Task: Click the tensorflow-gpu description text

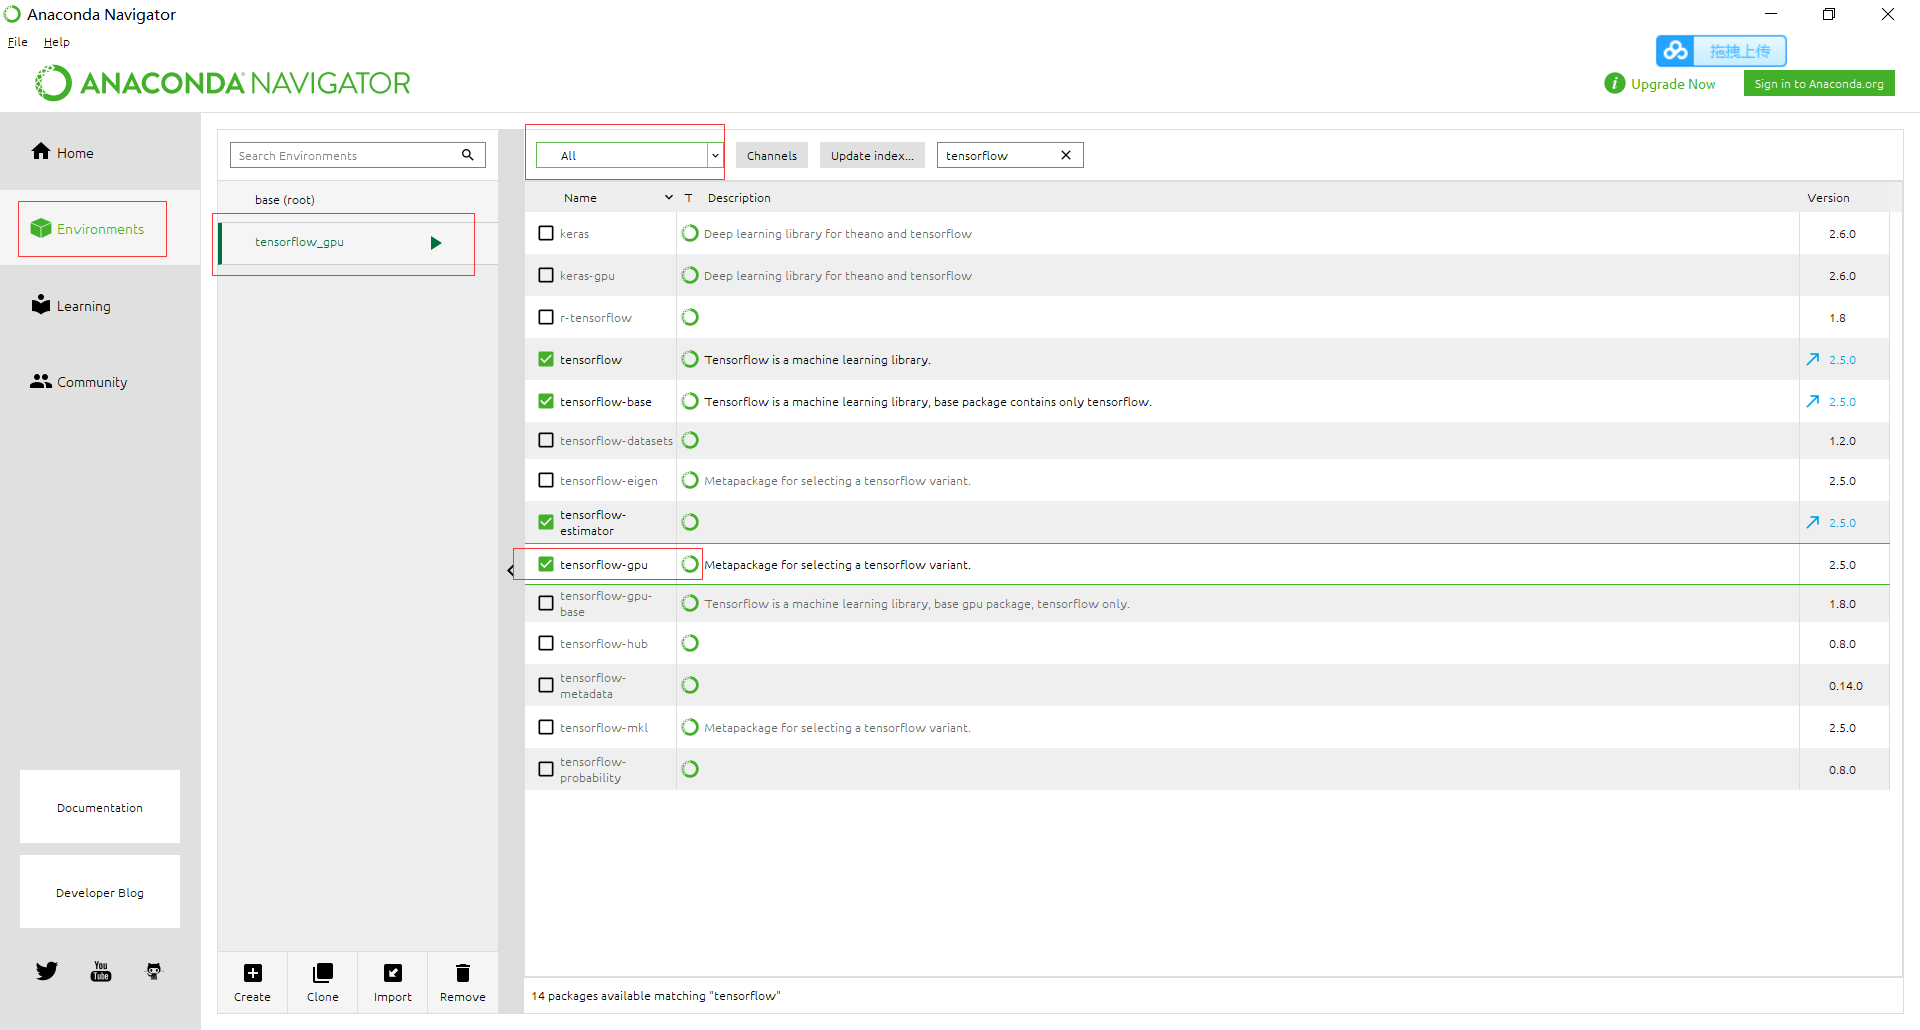Action: 837,565
